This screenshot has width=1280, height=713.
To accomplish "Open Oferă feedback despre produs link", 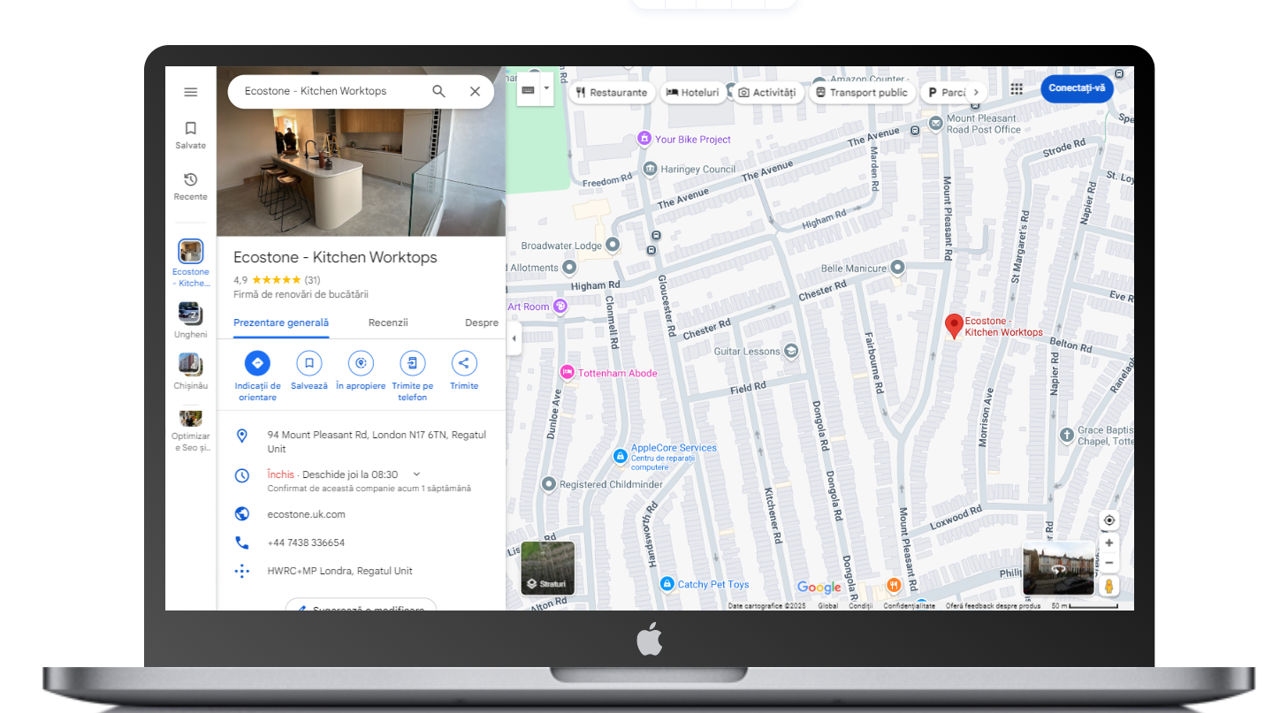I will tap(994, 606).
